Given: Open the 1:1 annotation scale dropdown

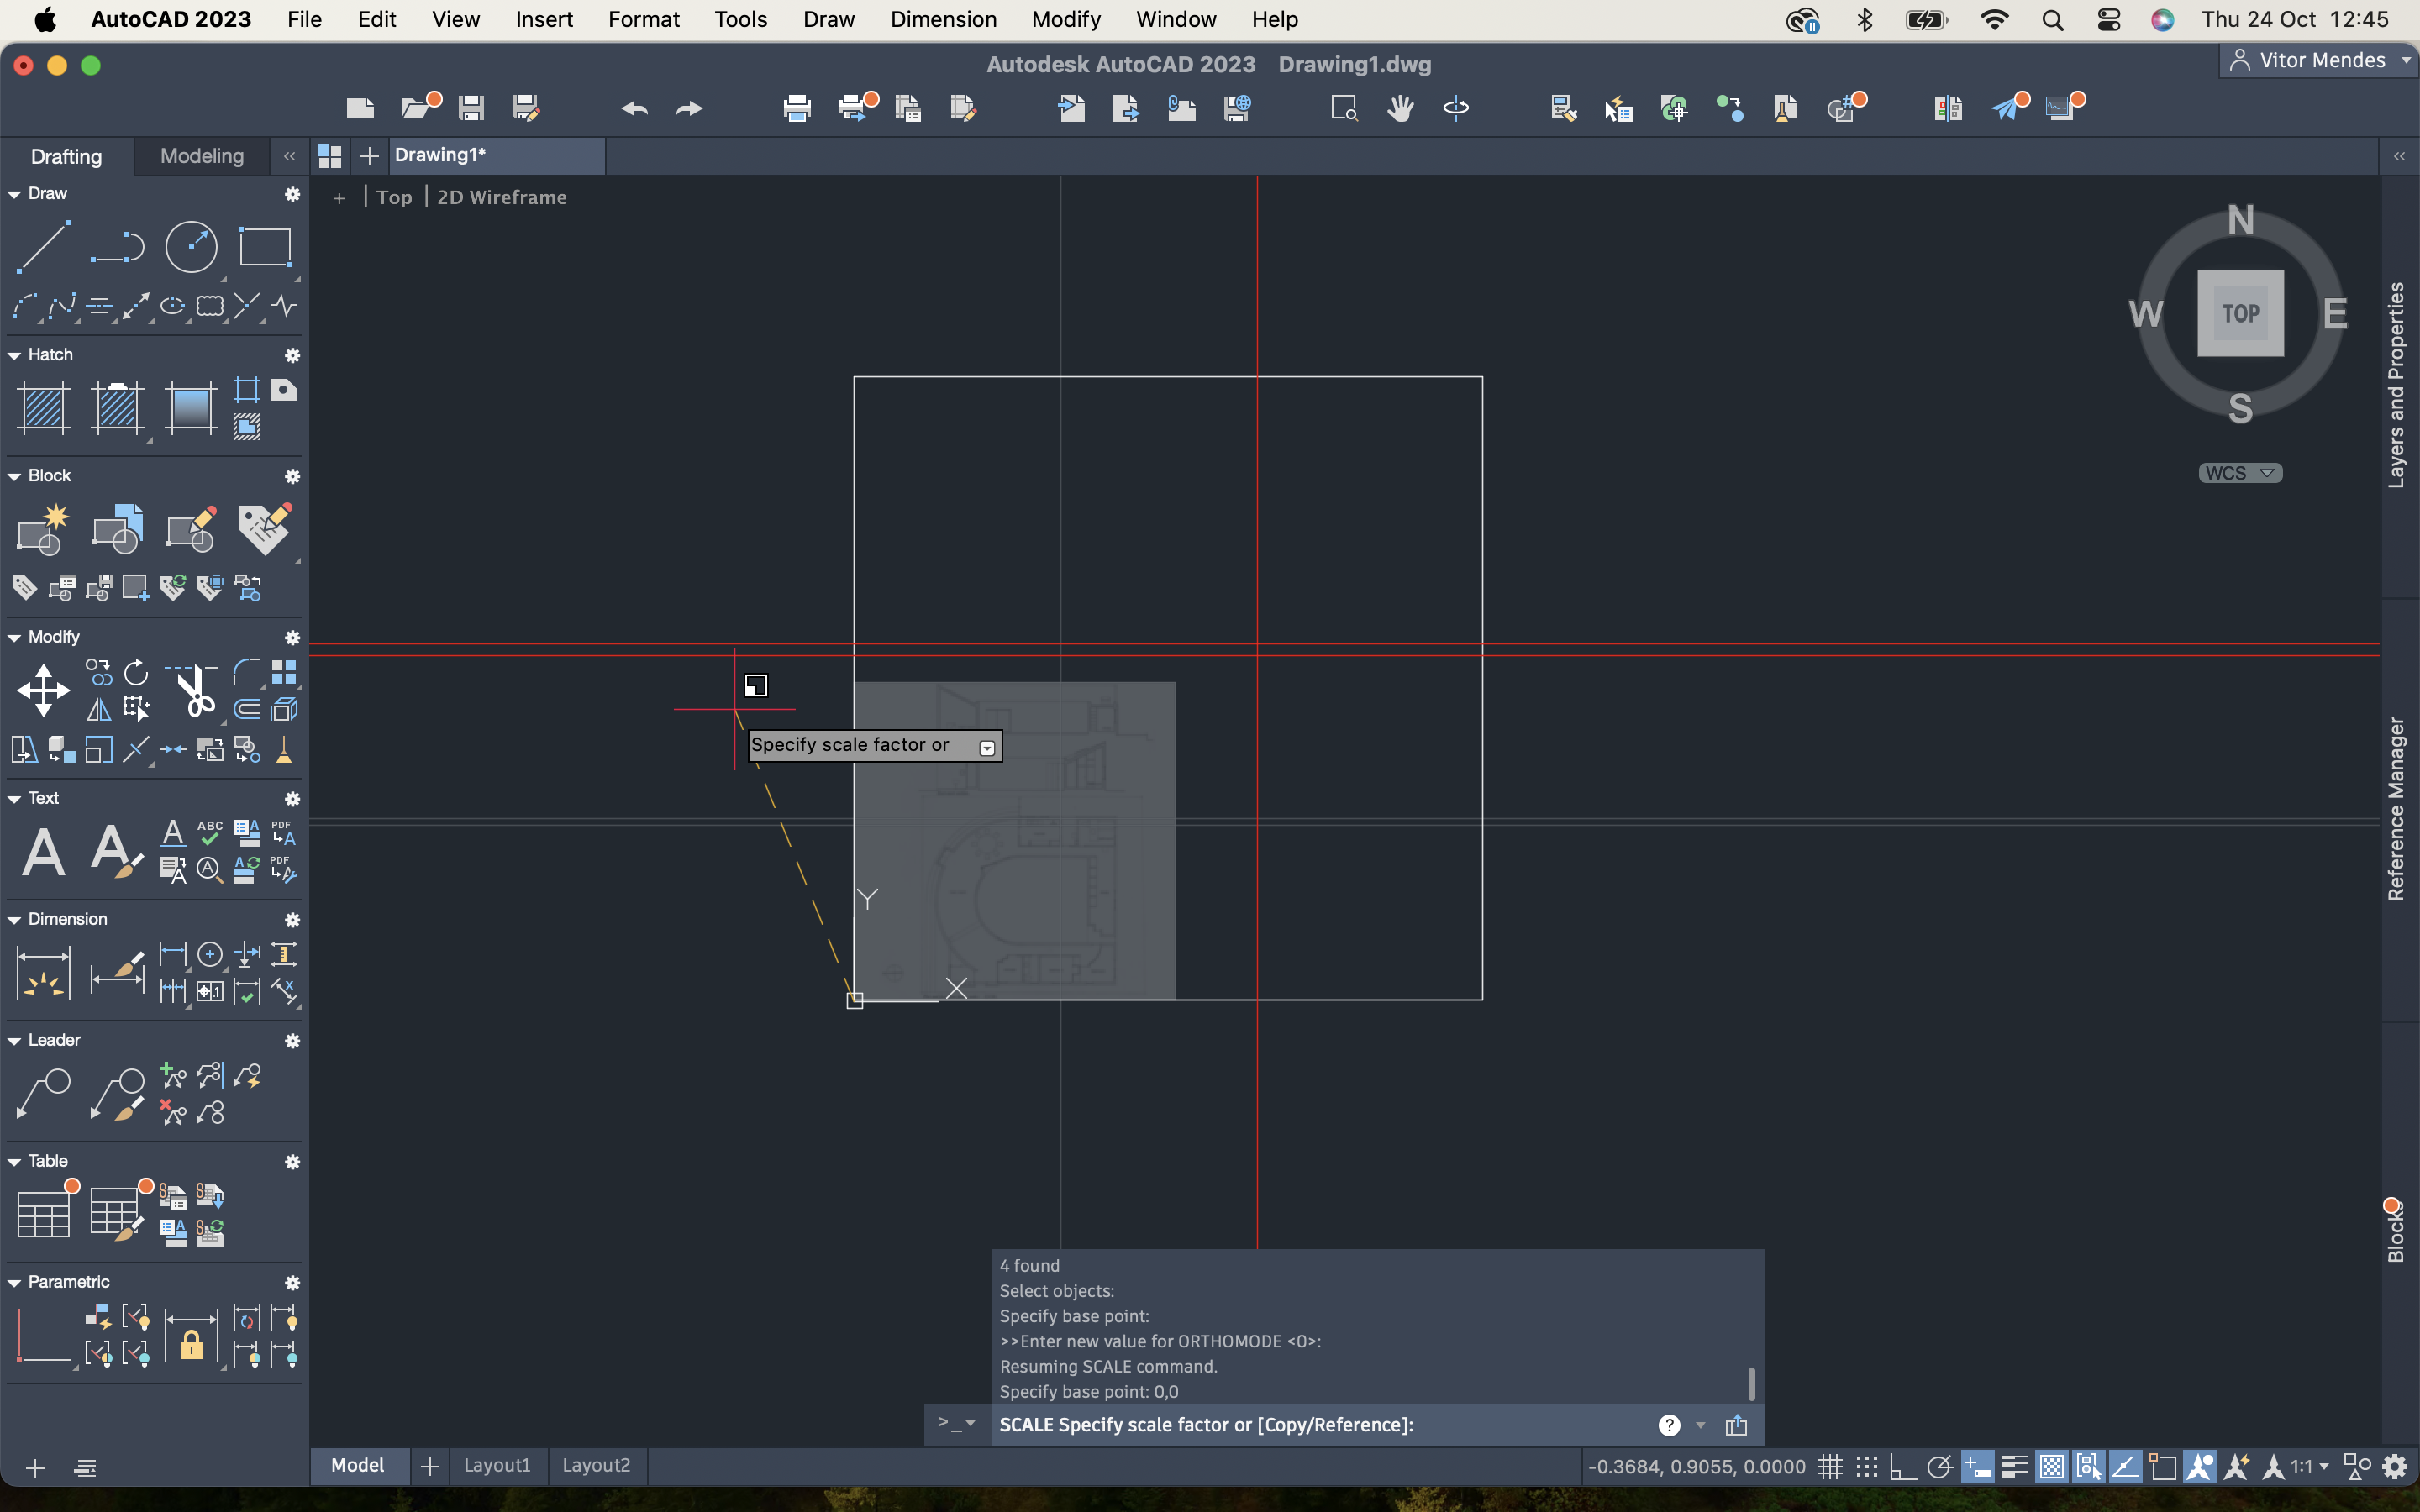Looking at the screenshot, I should point(2310,1467).
